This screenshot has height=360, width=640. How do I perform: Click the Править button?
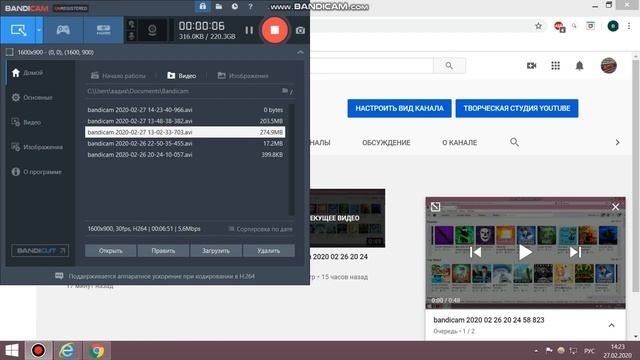(x=163, y=251)
